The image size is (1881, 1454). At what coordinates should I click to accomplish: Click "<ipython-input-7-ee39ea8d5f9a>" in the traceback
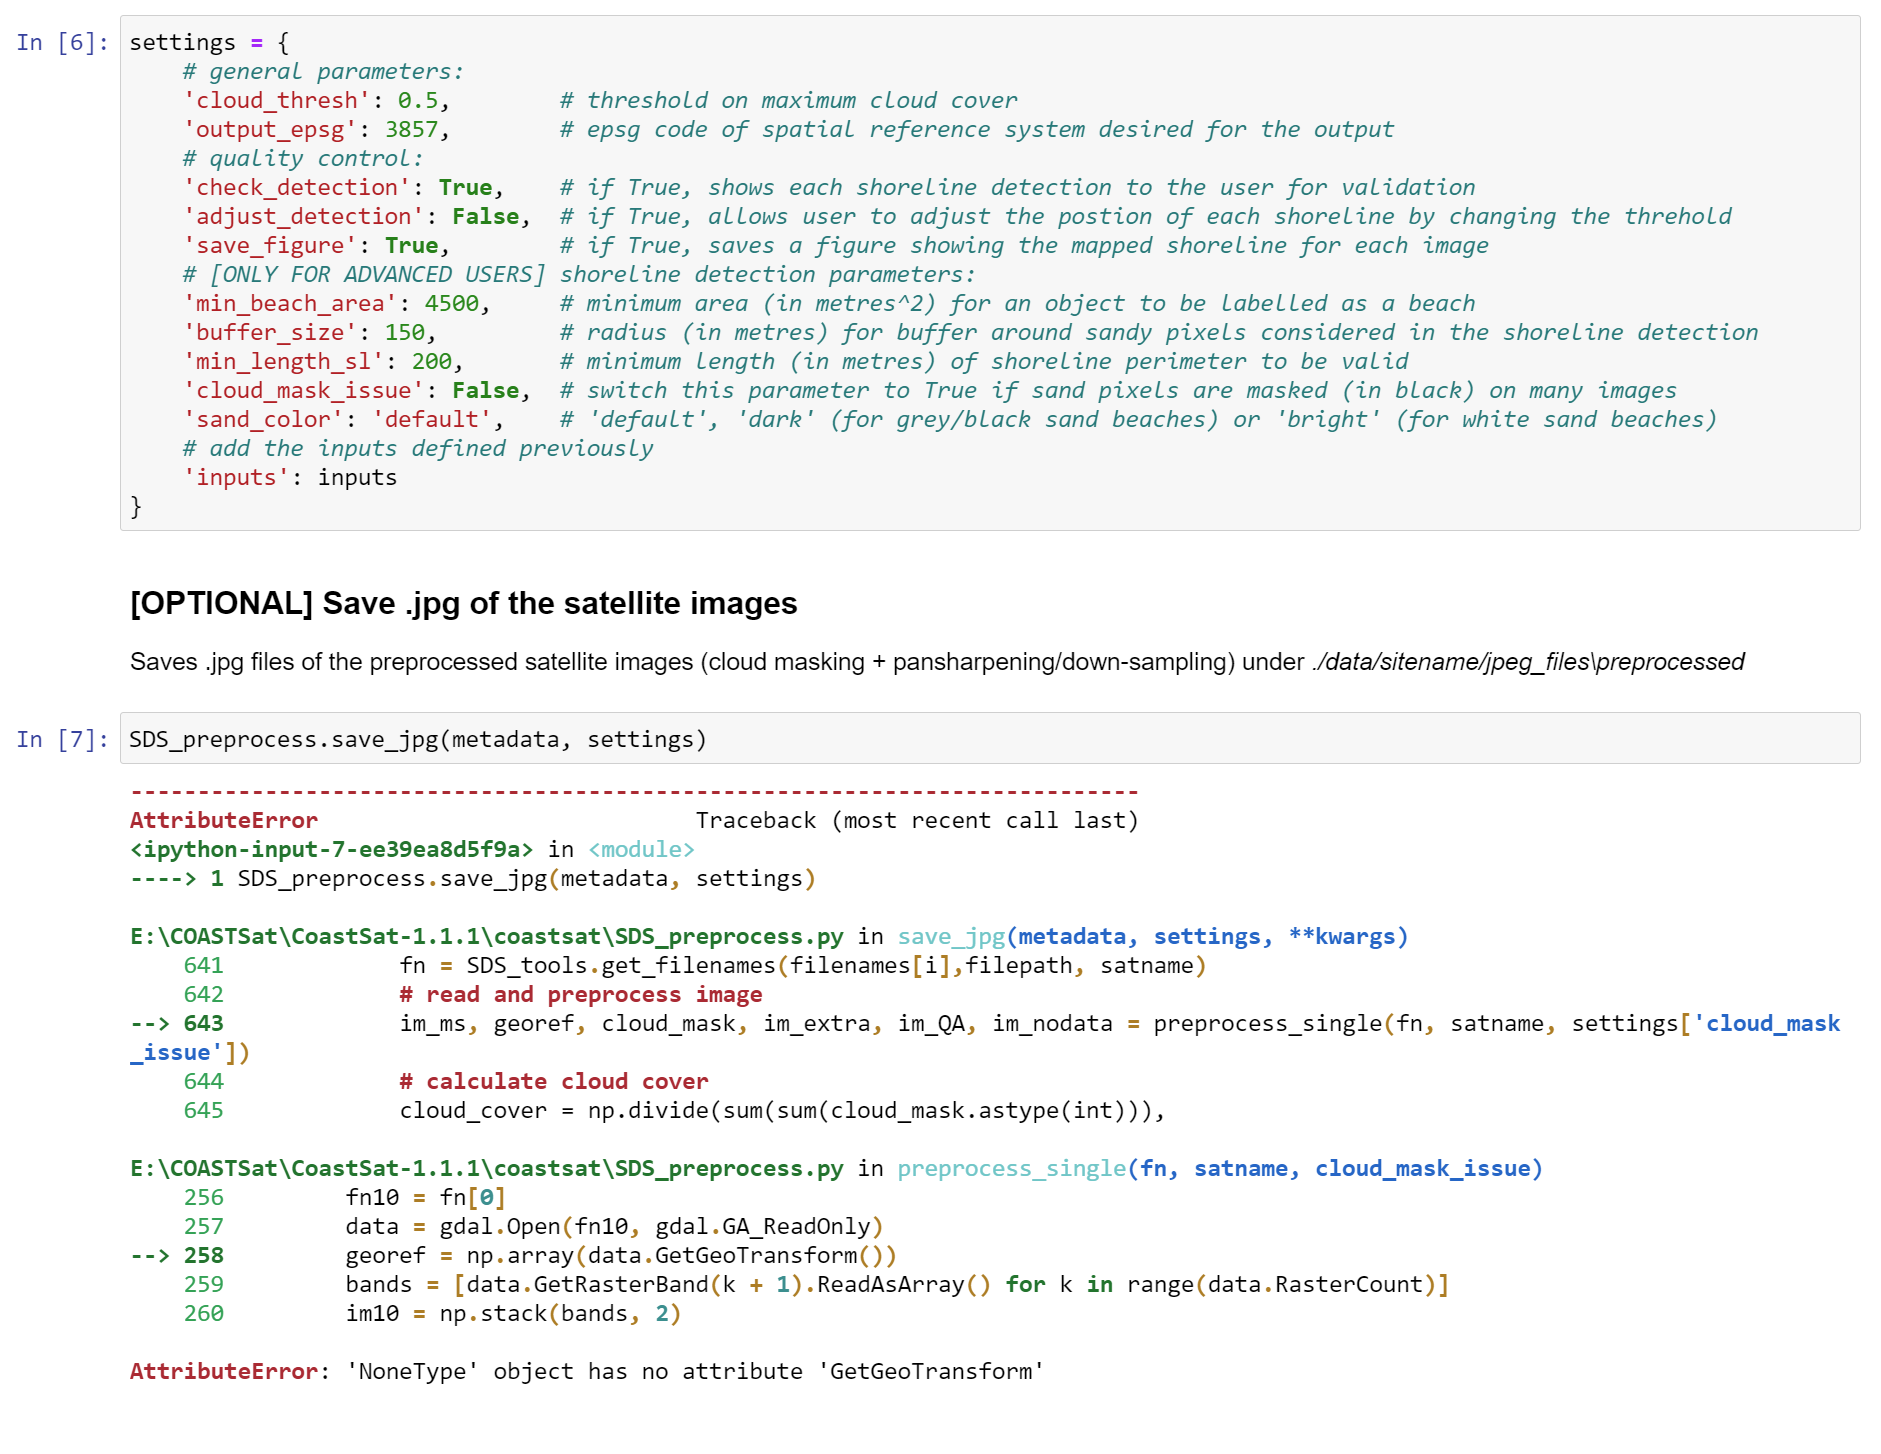click(331, 849)
